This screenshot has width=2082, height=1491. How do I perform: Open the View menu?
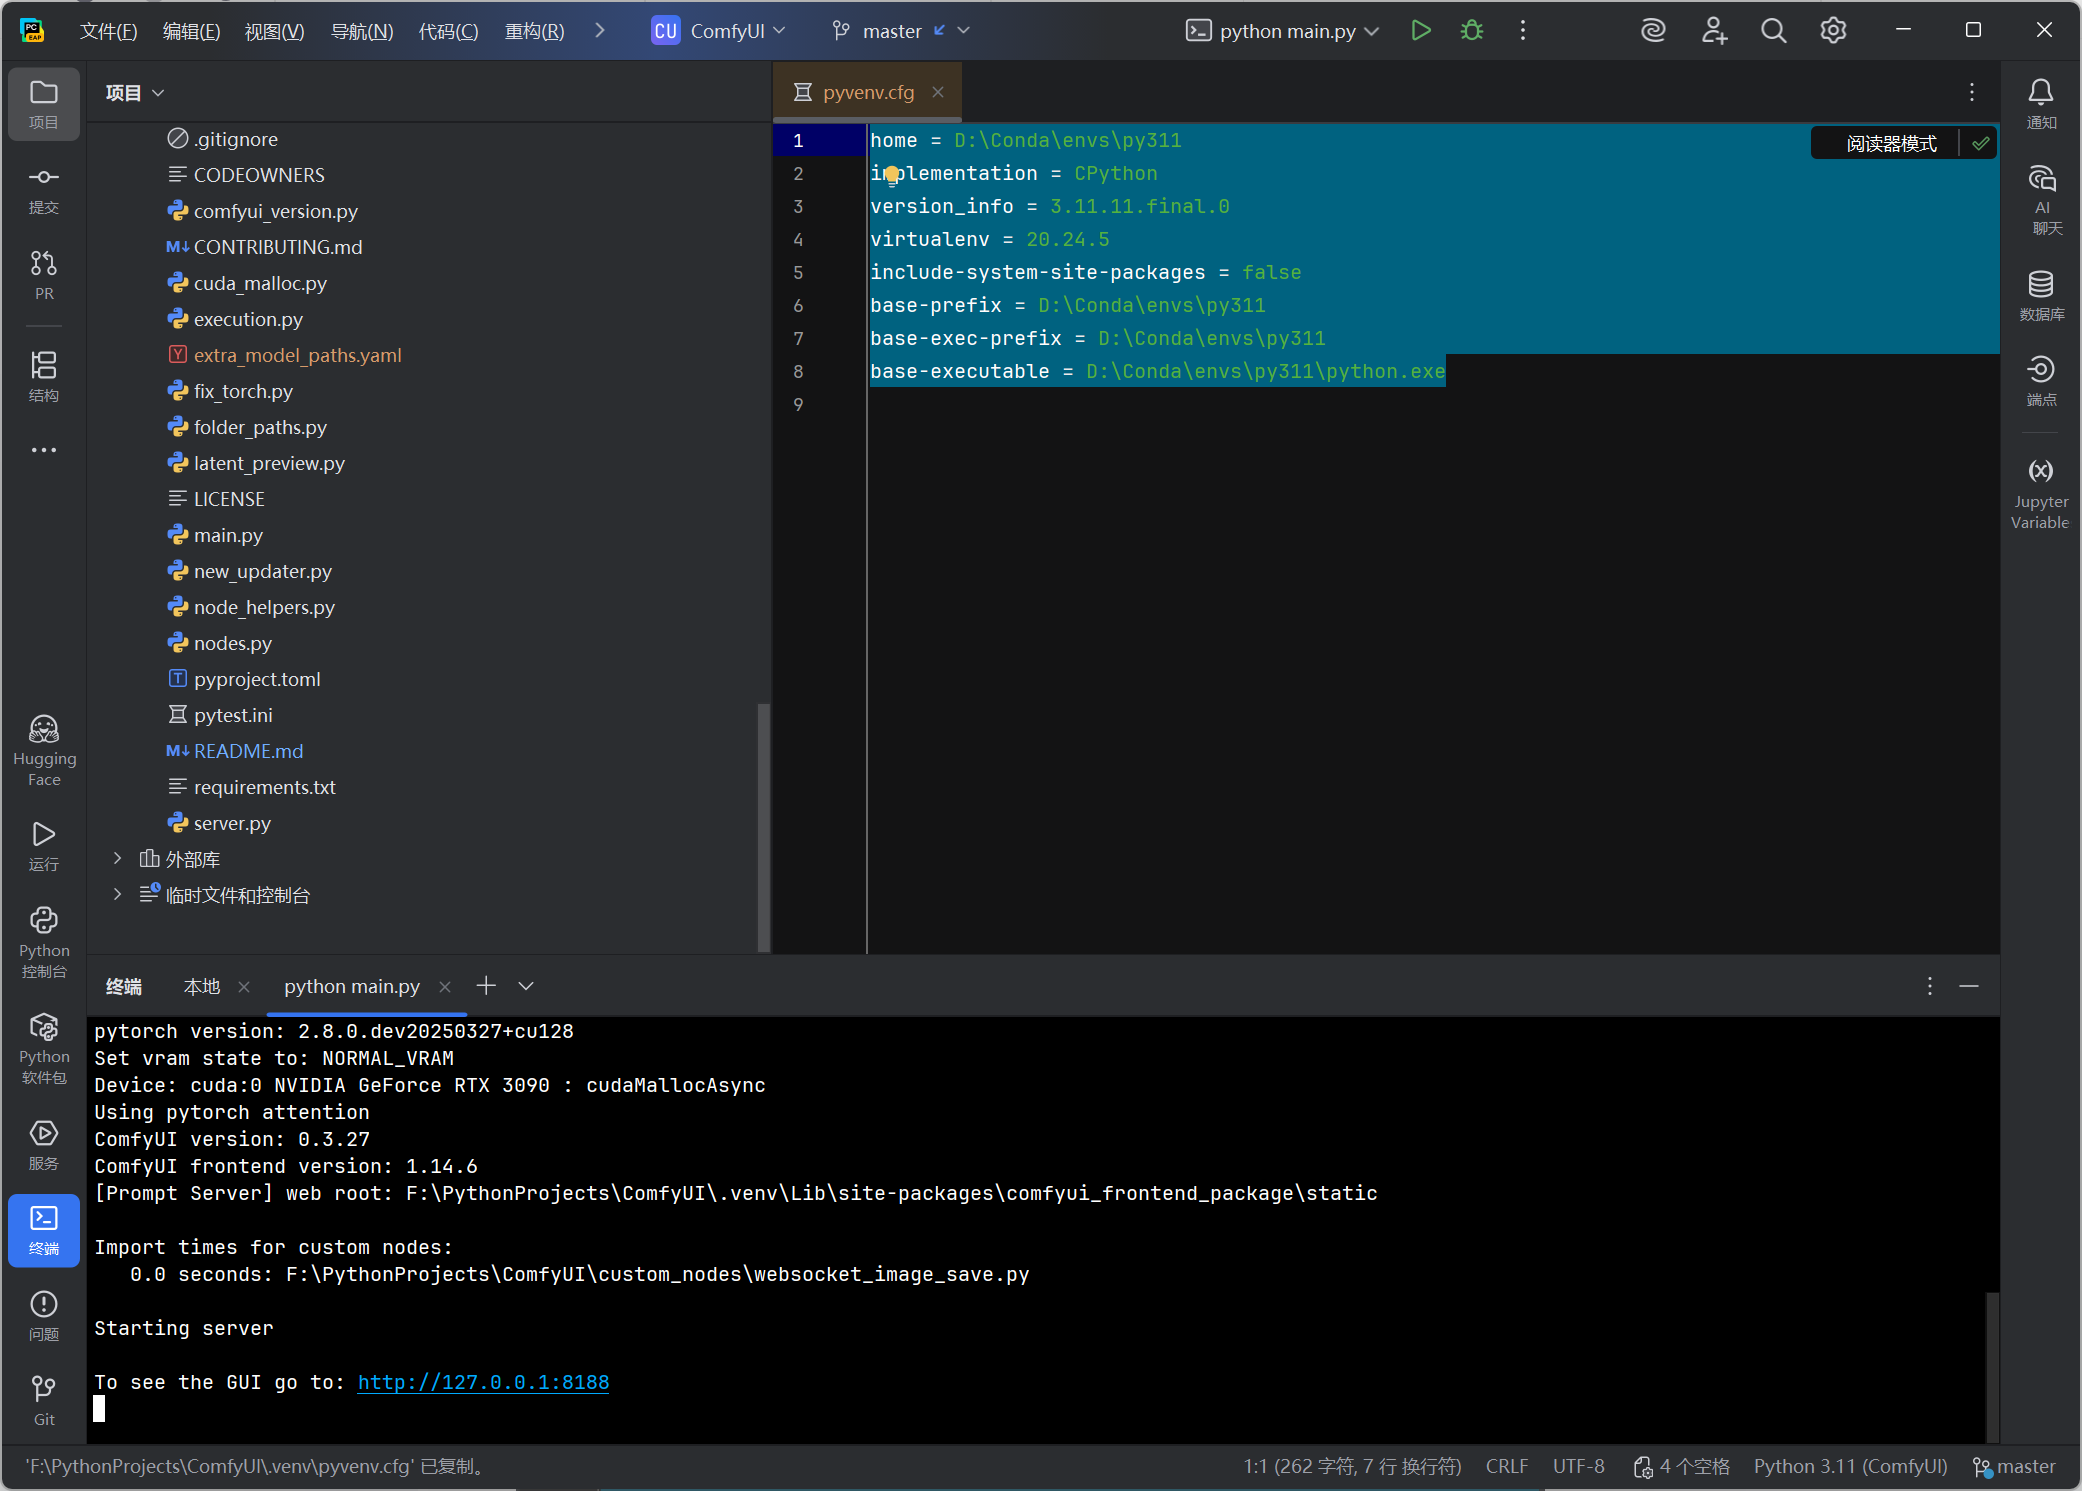[274, 31]
